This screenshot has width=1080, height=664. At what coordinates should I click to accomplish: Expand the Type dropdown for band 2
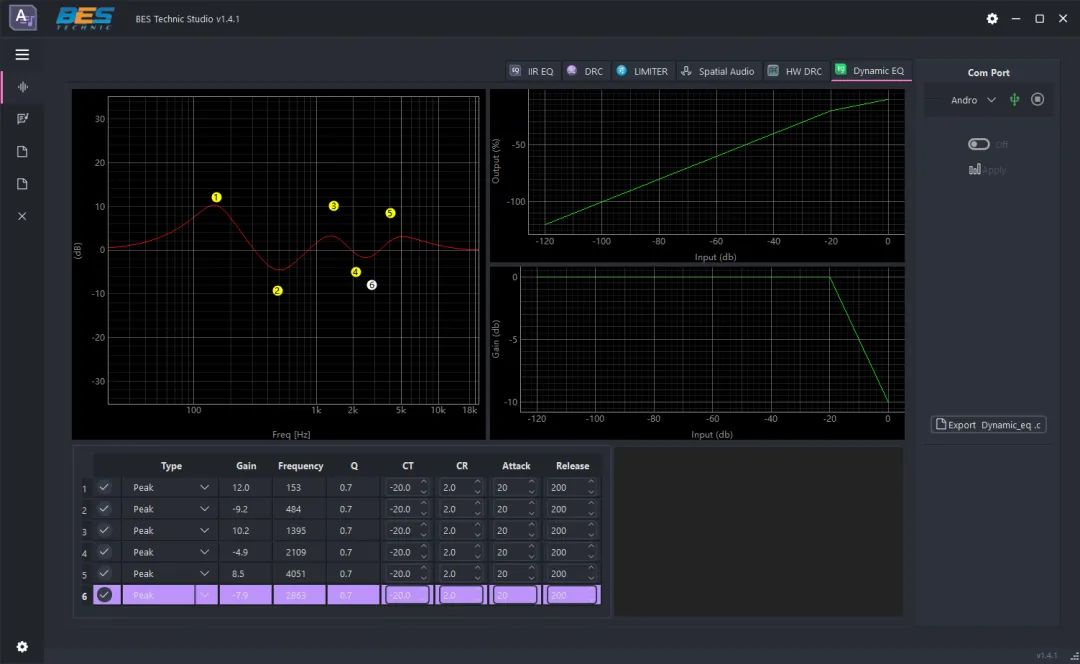[204, 509]
